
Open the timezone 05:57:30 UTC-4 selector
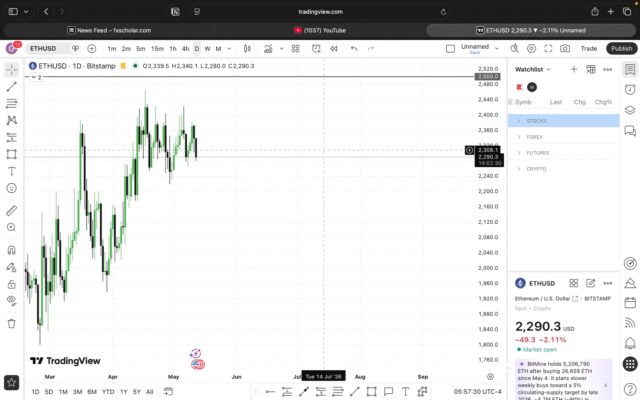click(x=478, y=392)
